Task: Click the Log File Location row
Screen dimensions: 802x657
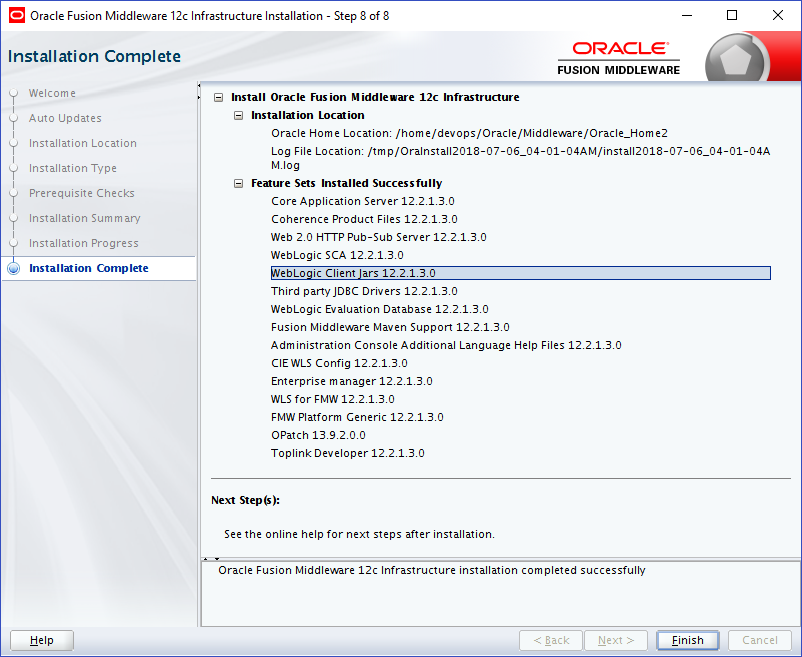Action: pos(521,158)
